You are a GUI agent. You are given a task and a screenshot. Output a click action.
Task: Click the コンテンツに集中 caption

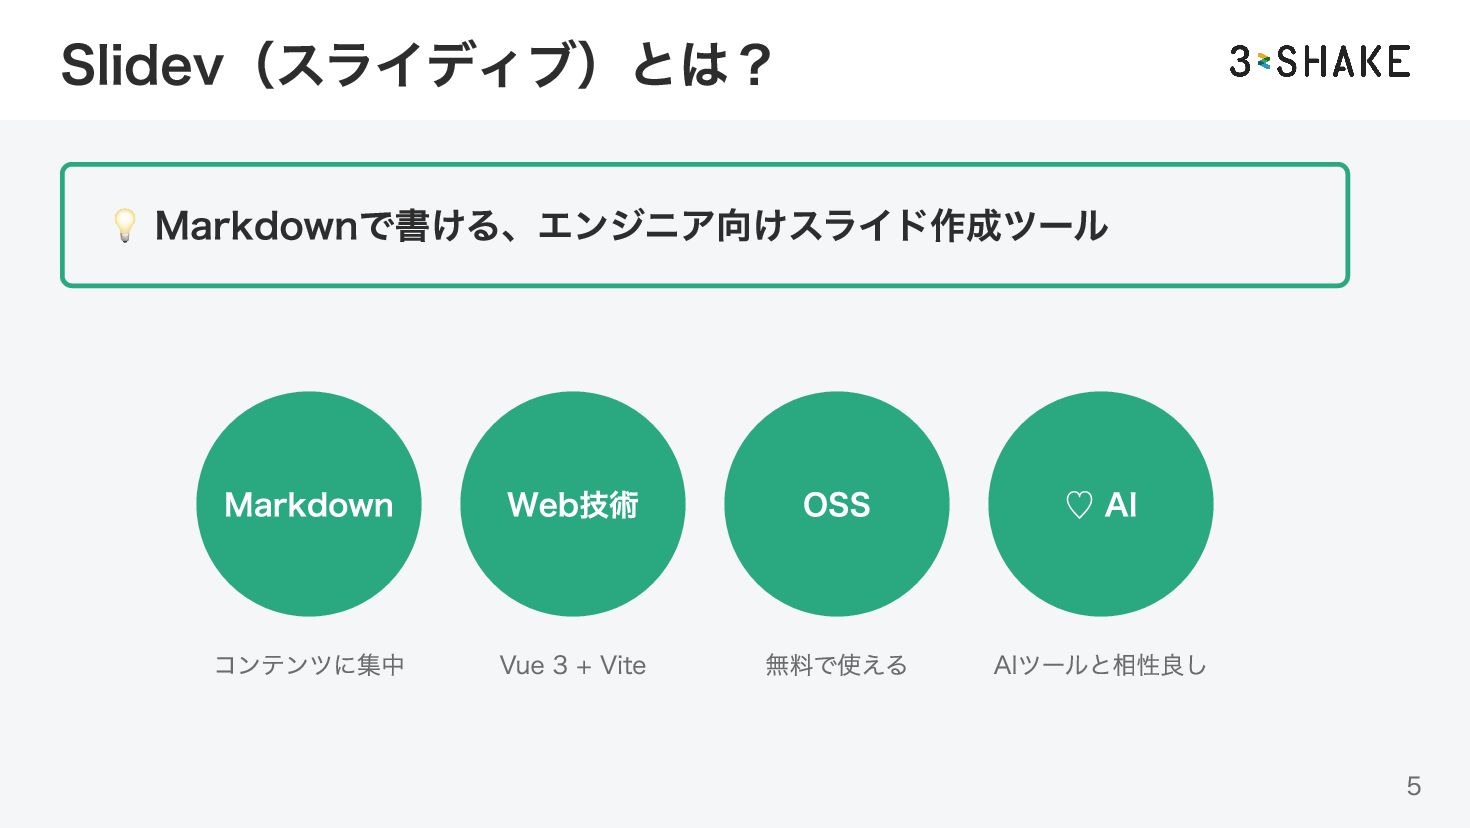[309, 665]
